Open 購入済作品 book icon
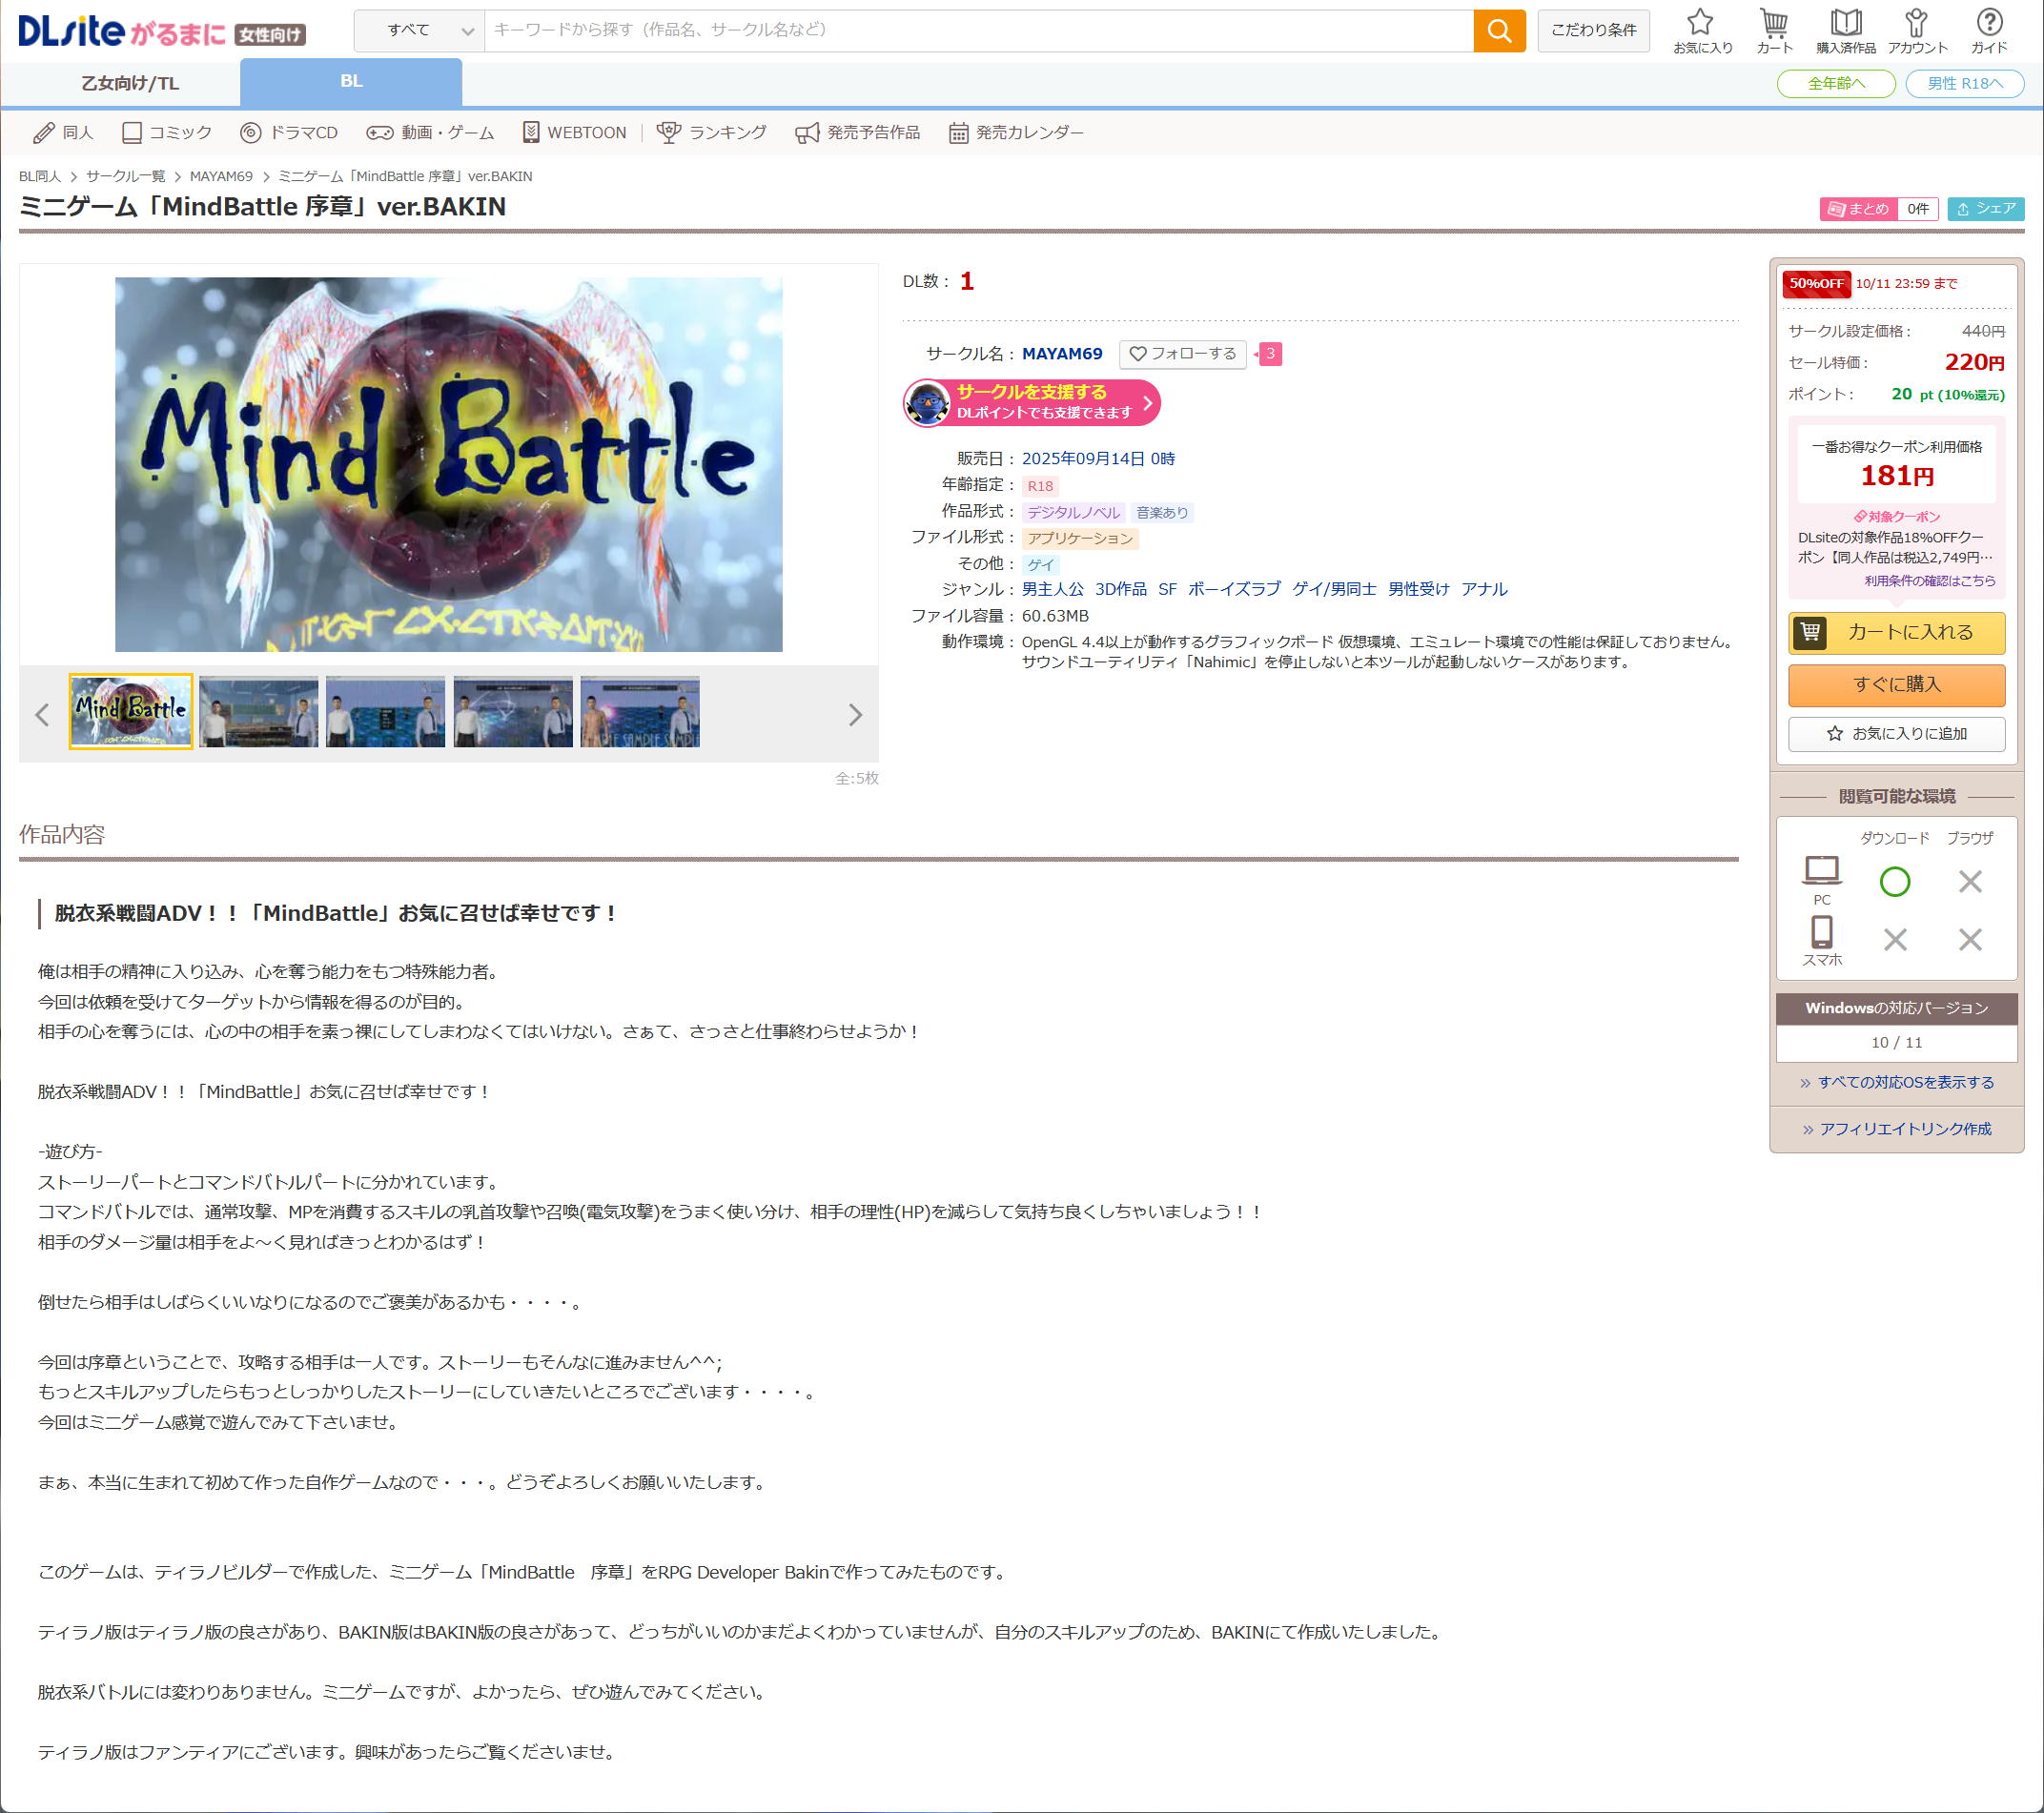The height and width of the screenshot is (1813, 2044). (x=1845, y=31)
